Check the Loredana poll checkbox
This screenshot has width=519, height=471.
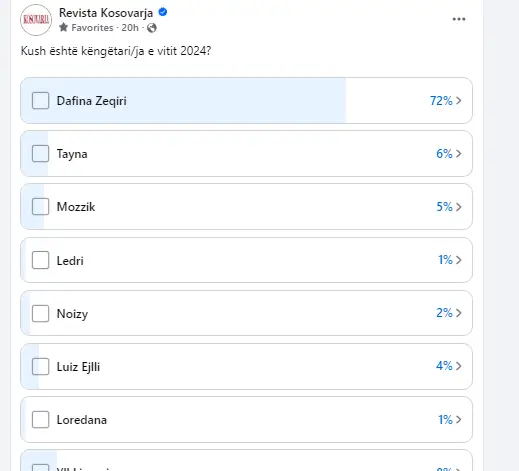click(40, 419)
